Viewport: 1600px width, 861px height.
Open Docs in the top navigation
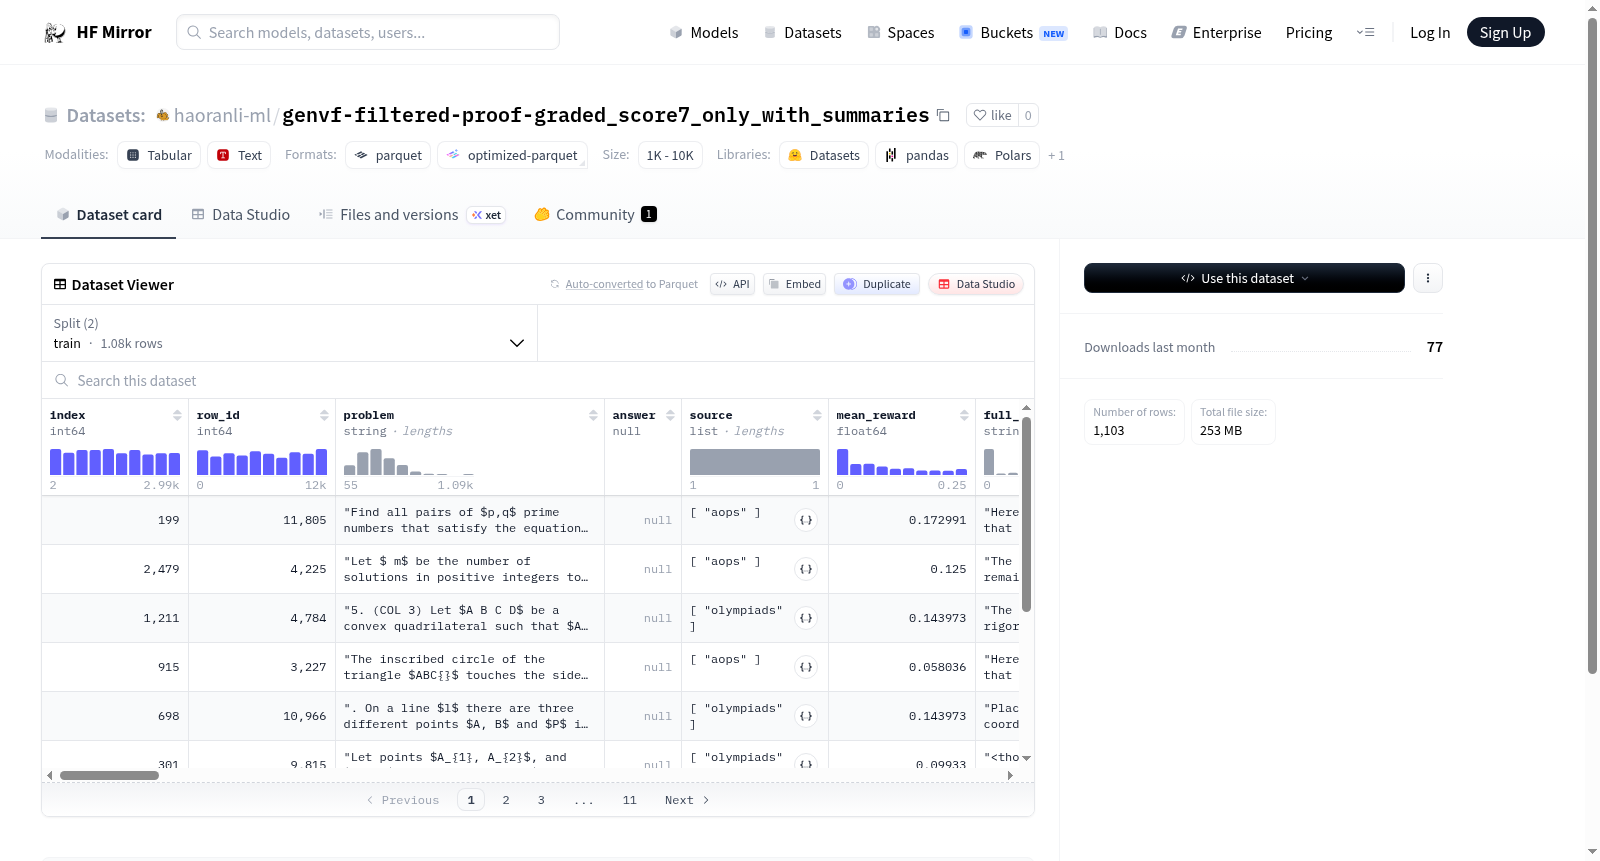point(1120,32)
